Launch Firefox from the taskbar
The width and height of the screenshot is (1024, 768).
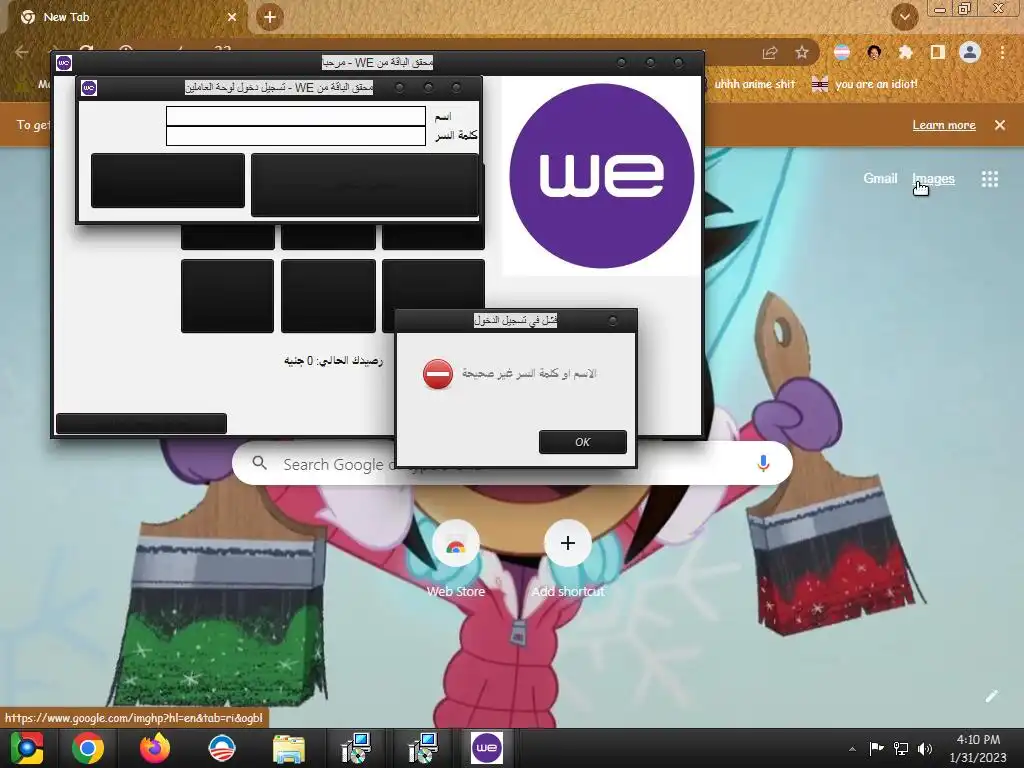155,748
